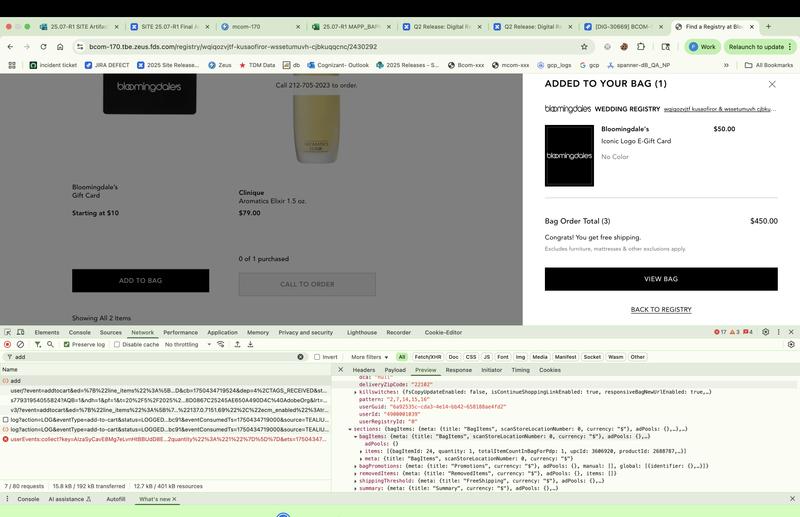Click the issues count badge showing 4
This screenshot has width=800, height=517.
748,332
